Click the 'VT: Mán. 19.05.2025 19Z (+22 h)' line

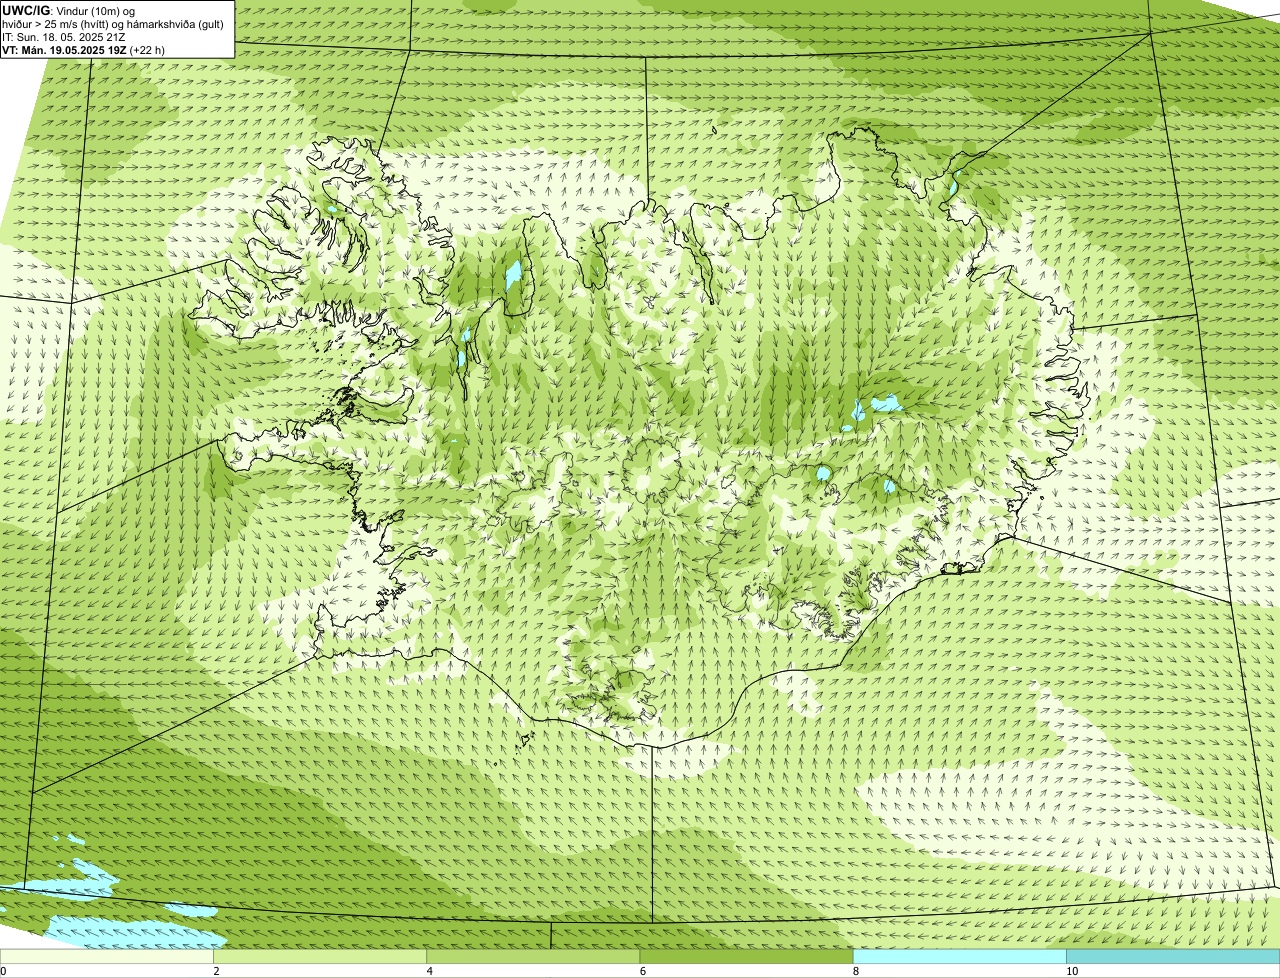point(84,50)
